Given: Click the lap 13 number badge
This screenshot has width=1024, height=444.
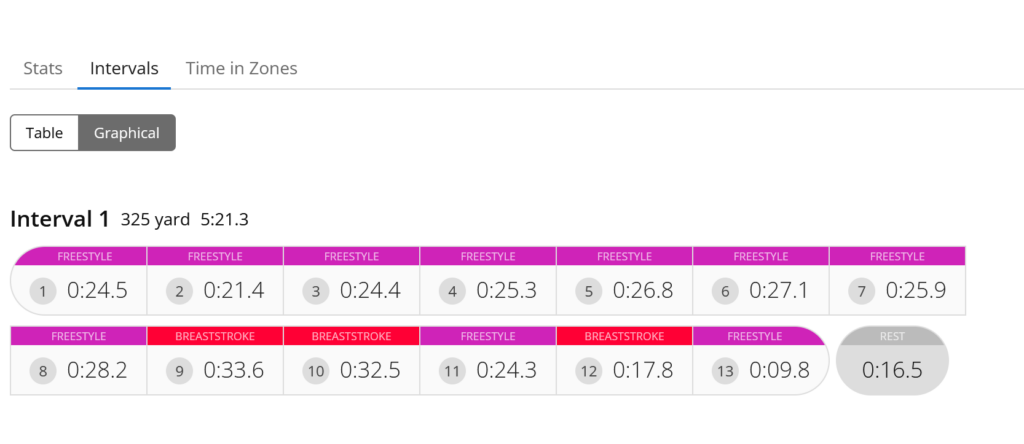Looking at the screenshot, I should click(x=727, y=371).
